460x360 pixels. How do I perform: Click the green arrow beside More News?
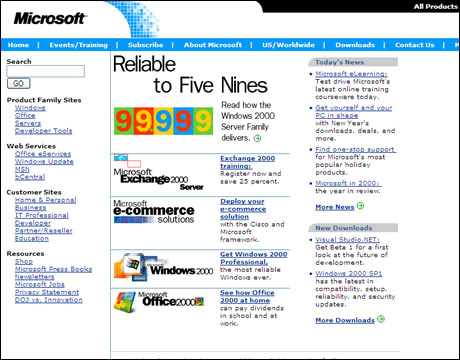[360, 206]
